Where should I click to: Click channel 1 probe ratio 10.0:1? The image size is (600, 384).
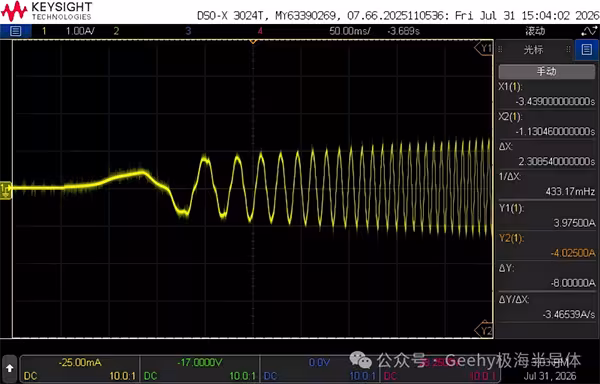(122, 376)
